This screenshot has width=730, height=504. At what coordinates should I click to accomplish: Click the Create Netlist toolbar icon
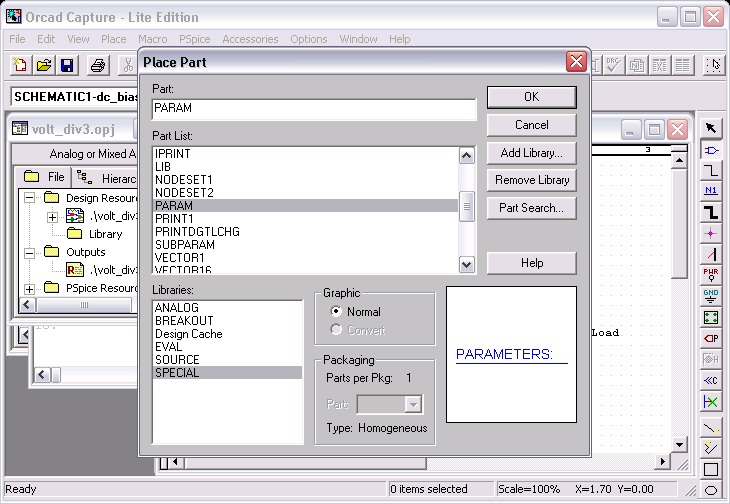click(x=636, y=65)
